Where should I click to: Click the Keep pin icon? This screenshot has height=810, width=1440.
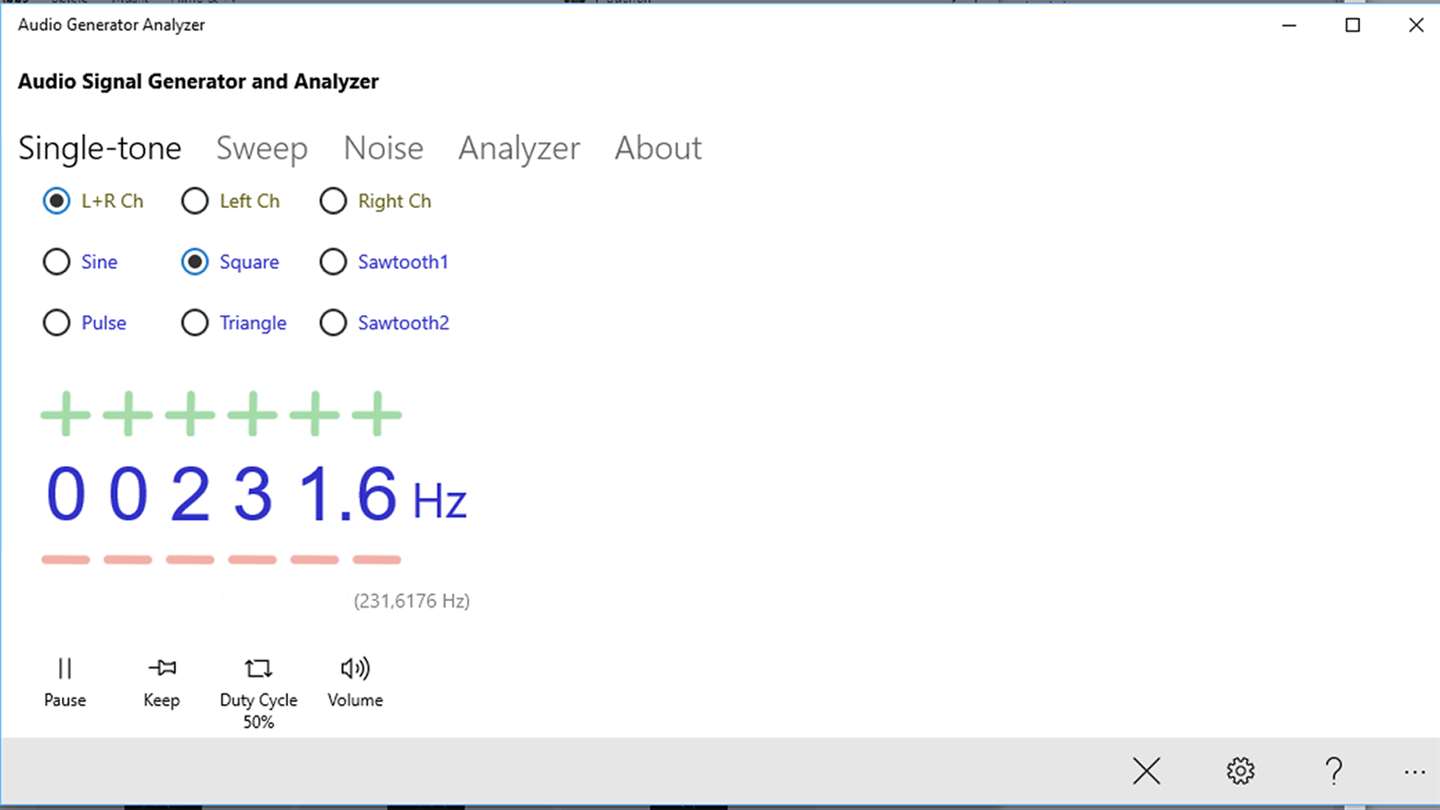pos(161,682)
